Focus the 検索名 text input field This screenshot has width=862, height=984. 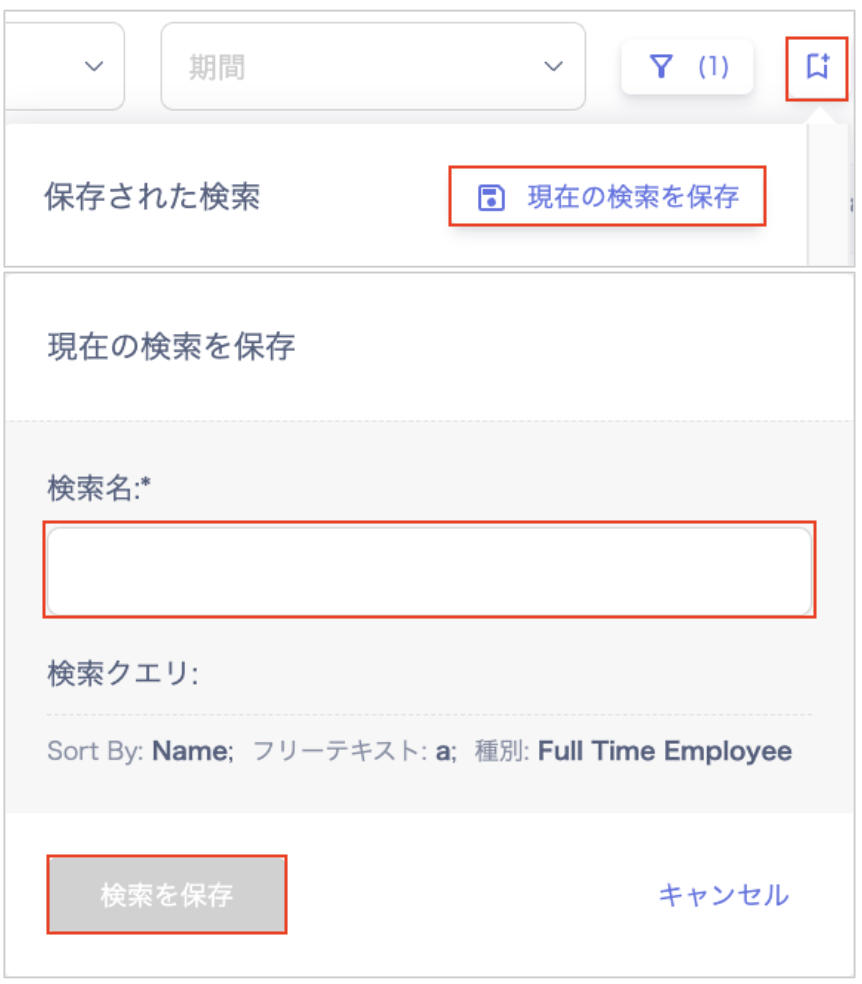(429, 570)
